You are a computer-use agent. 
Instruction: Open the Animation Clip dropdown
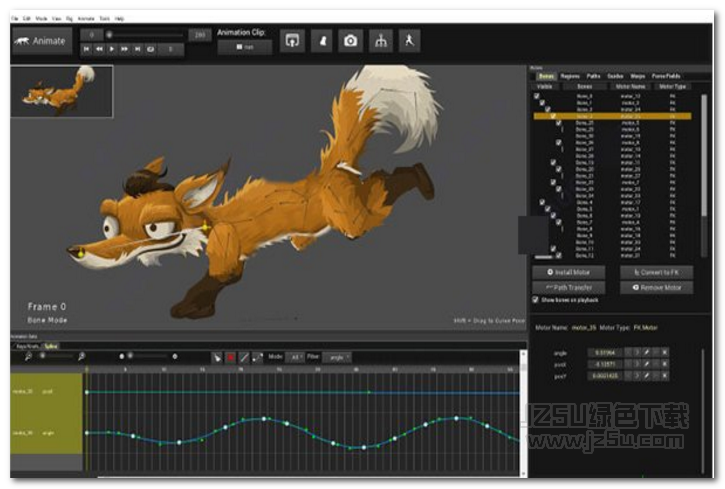(245, 47)
